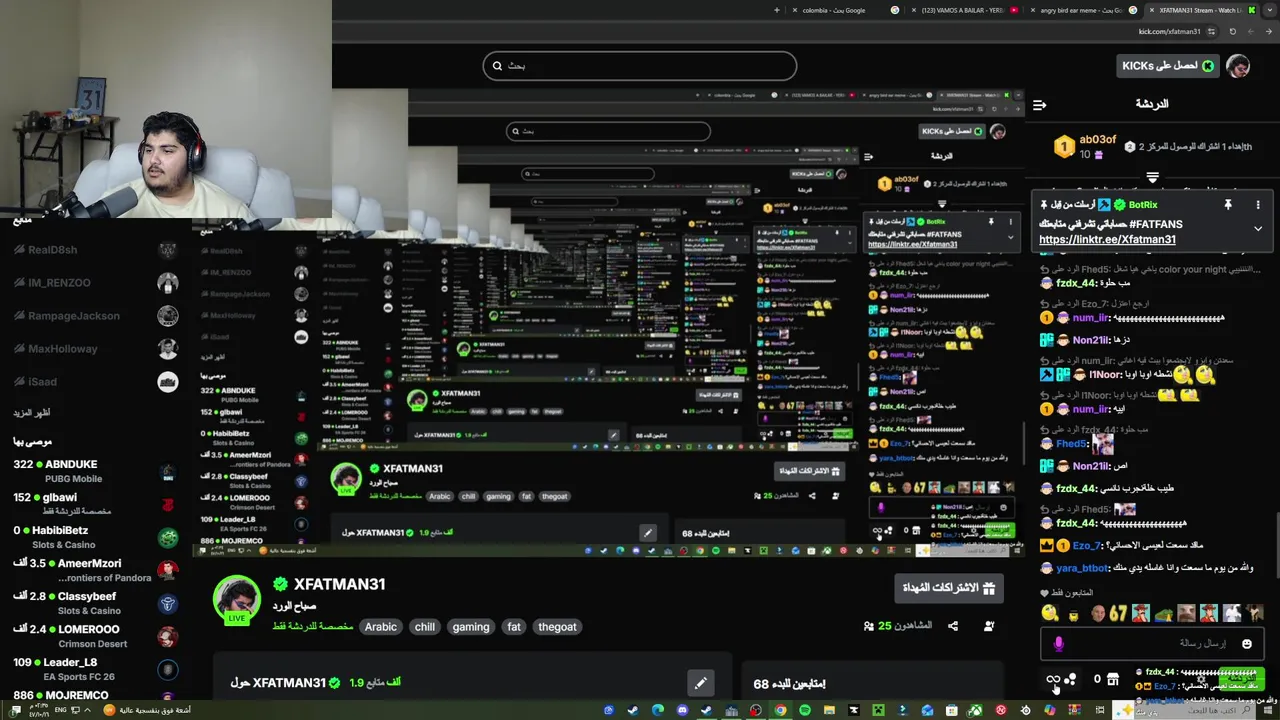Click the 'thegoat' stream tag
The width and height of the screenshot is (1280, 720).
557,627
